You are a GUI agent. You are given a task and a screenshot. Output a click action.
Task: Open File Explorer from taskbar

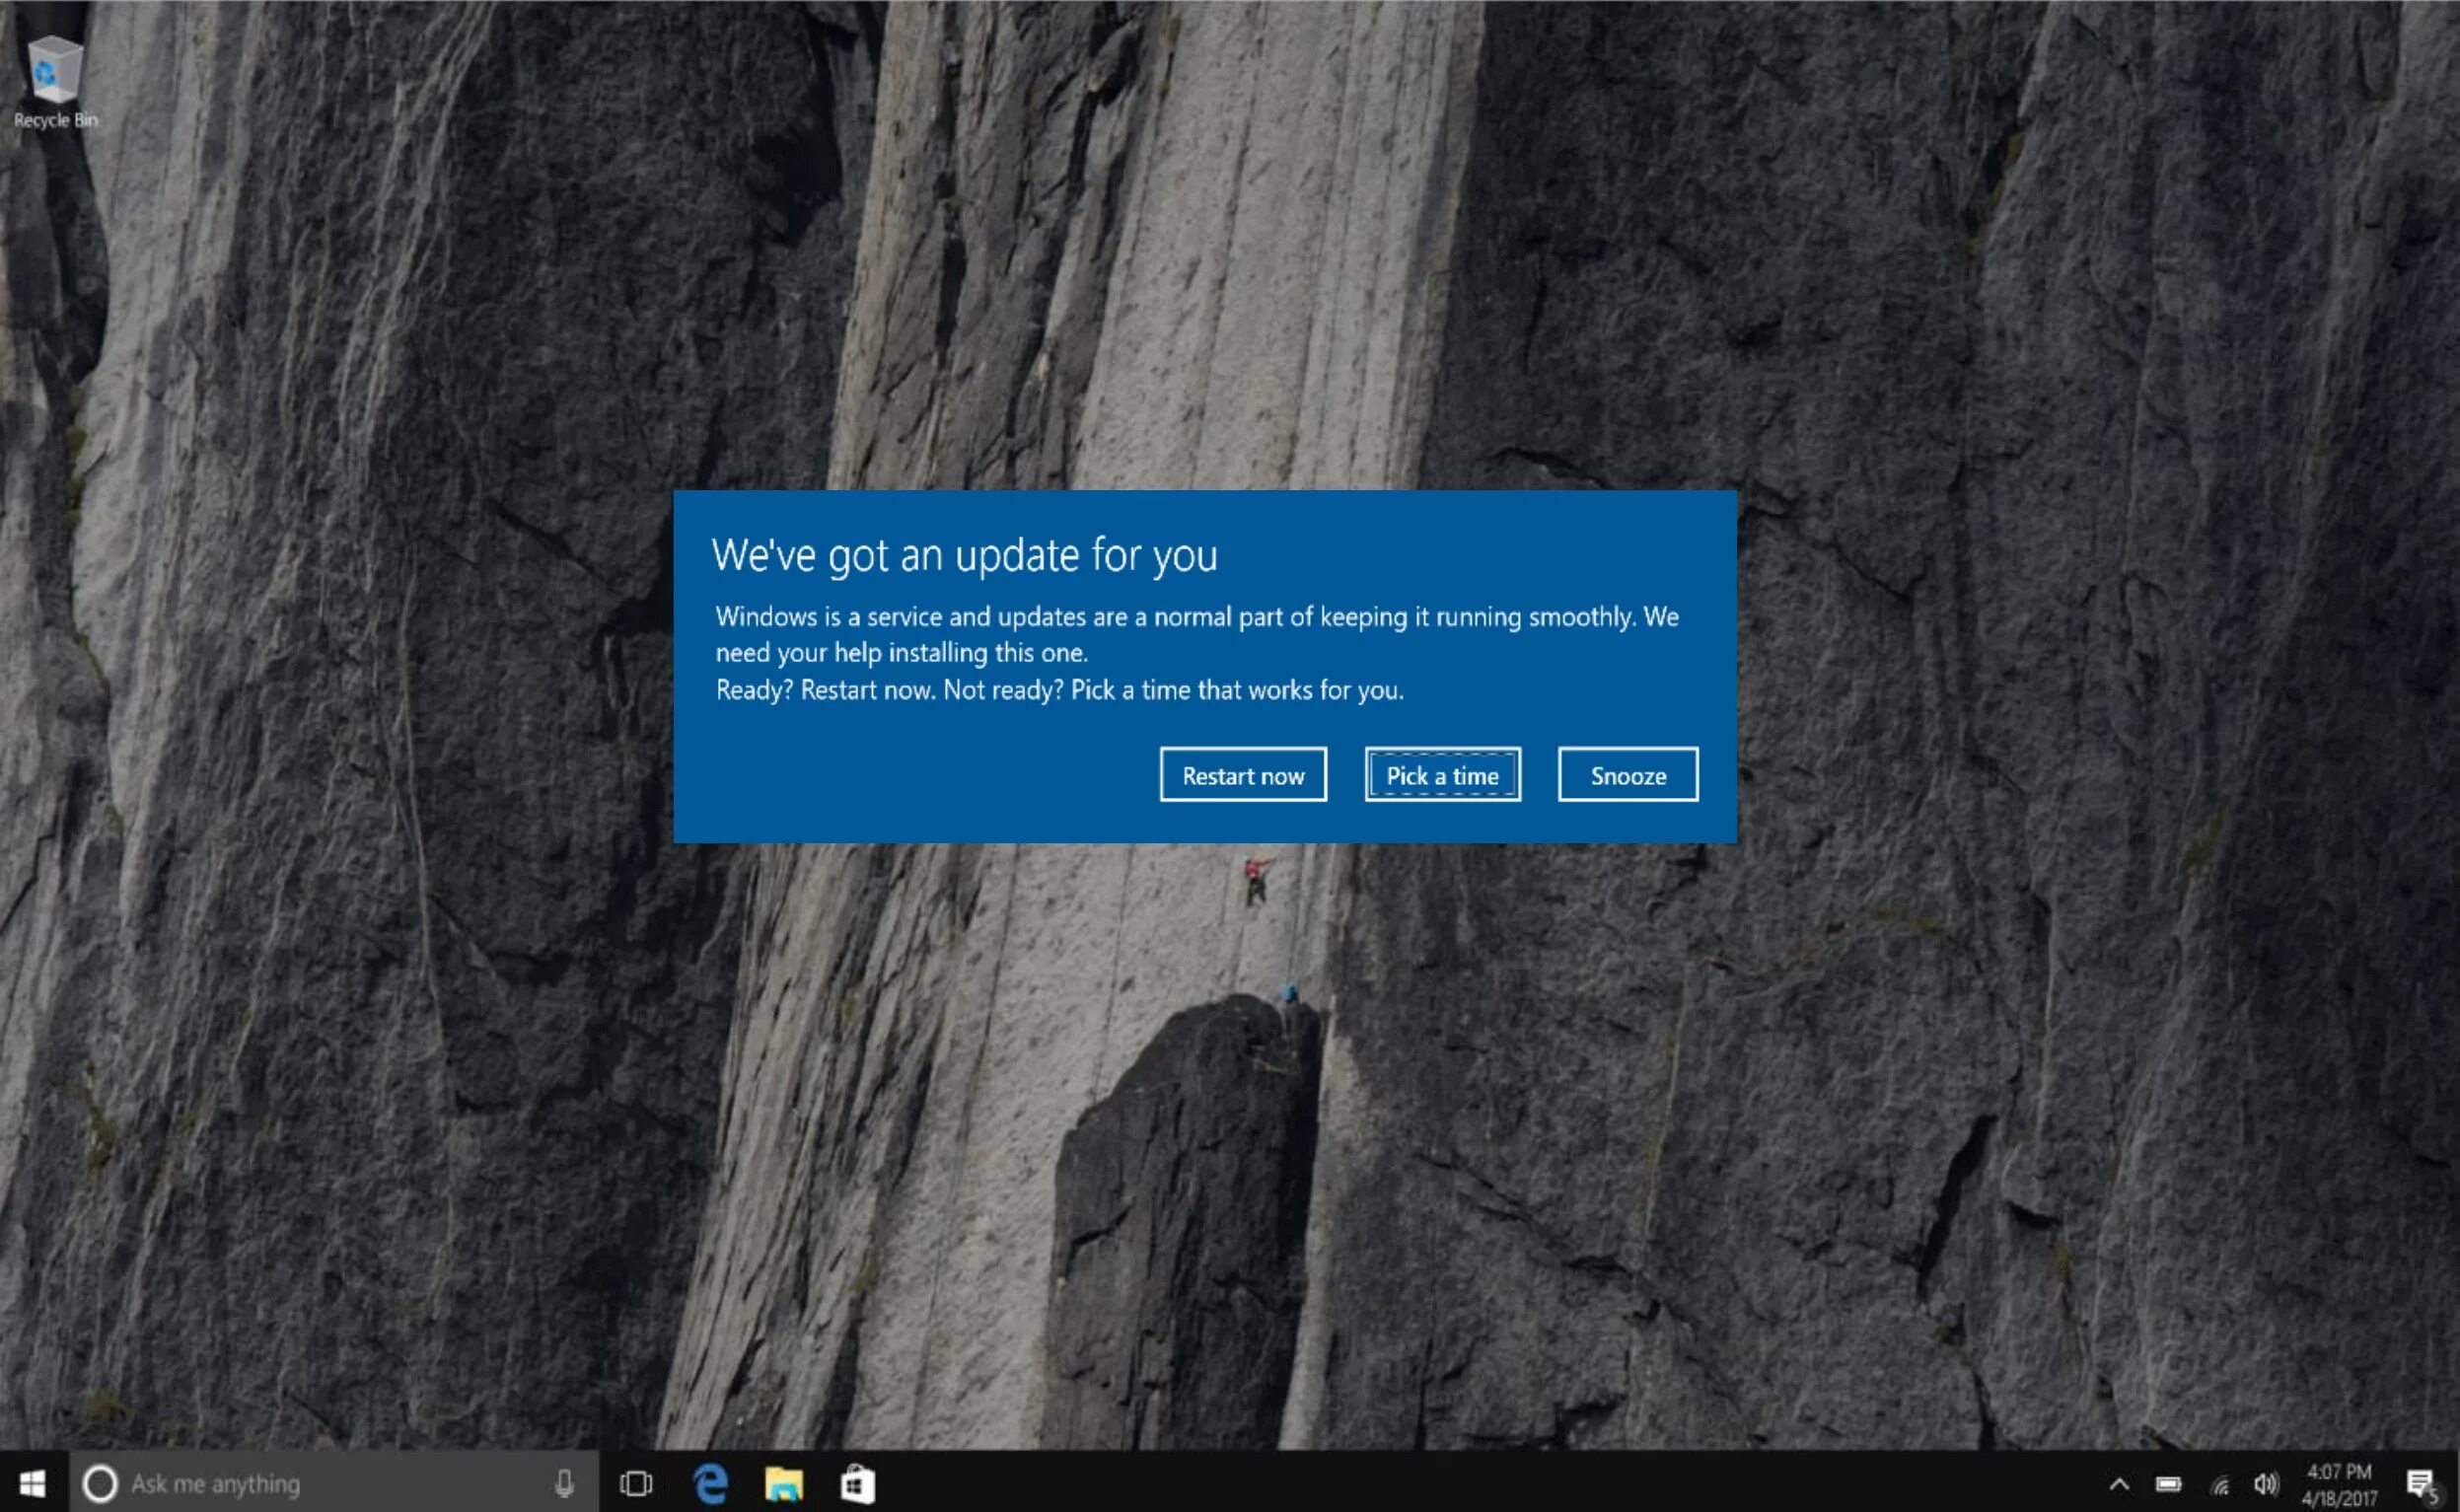(784, 1484)
